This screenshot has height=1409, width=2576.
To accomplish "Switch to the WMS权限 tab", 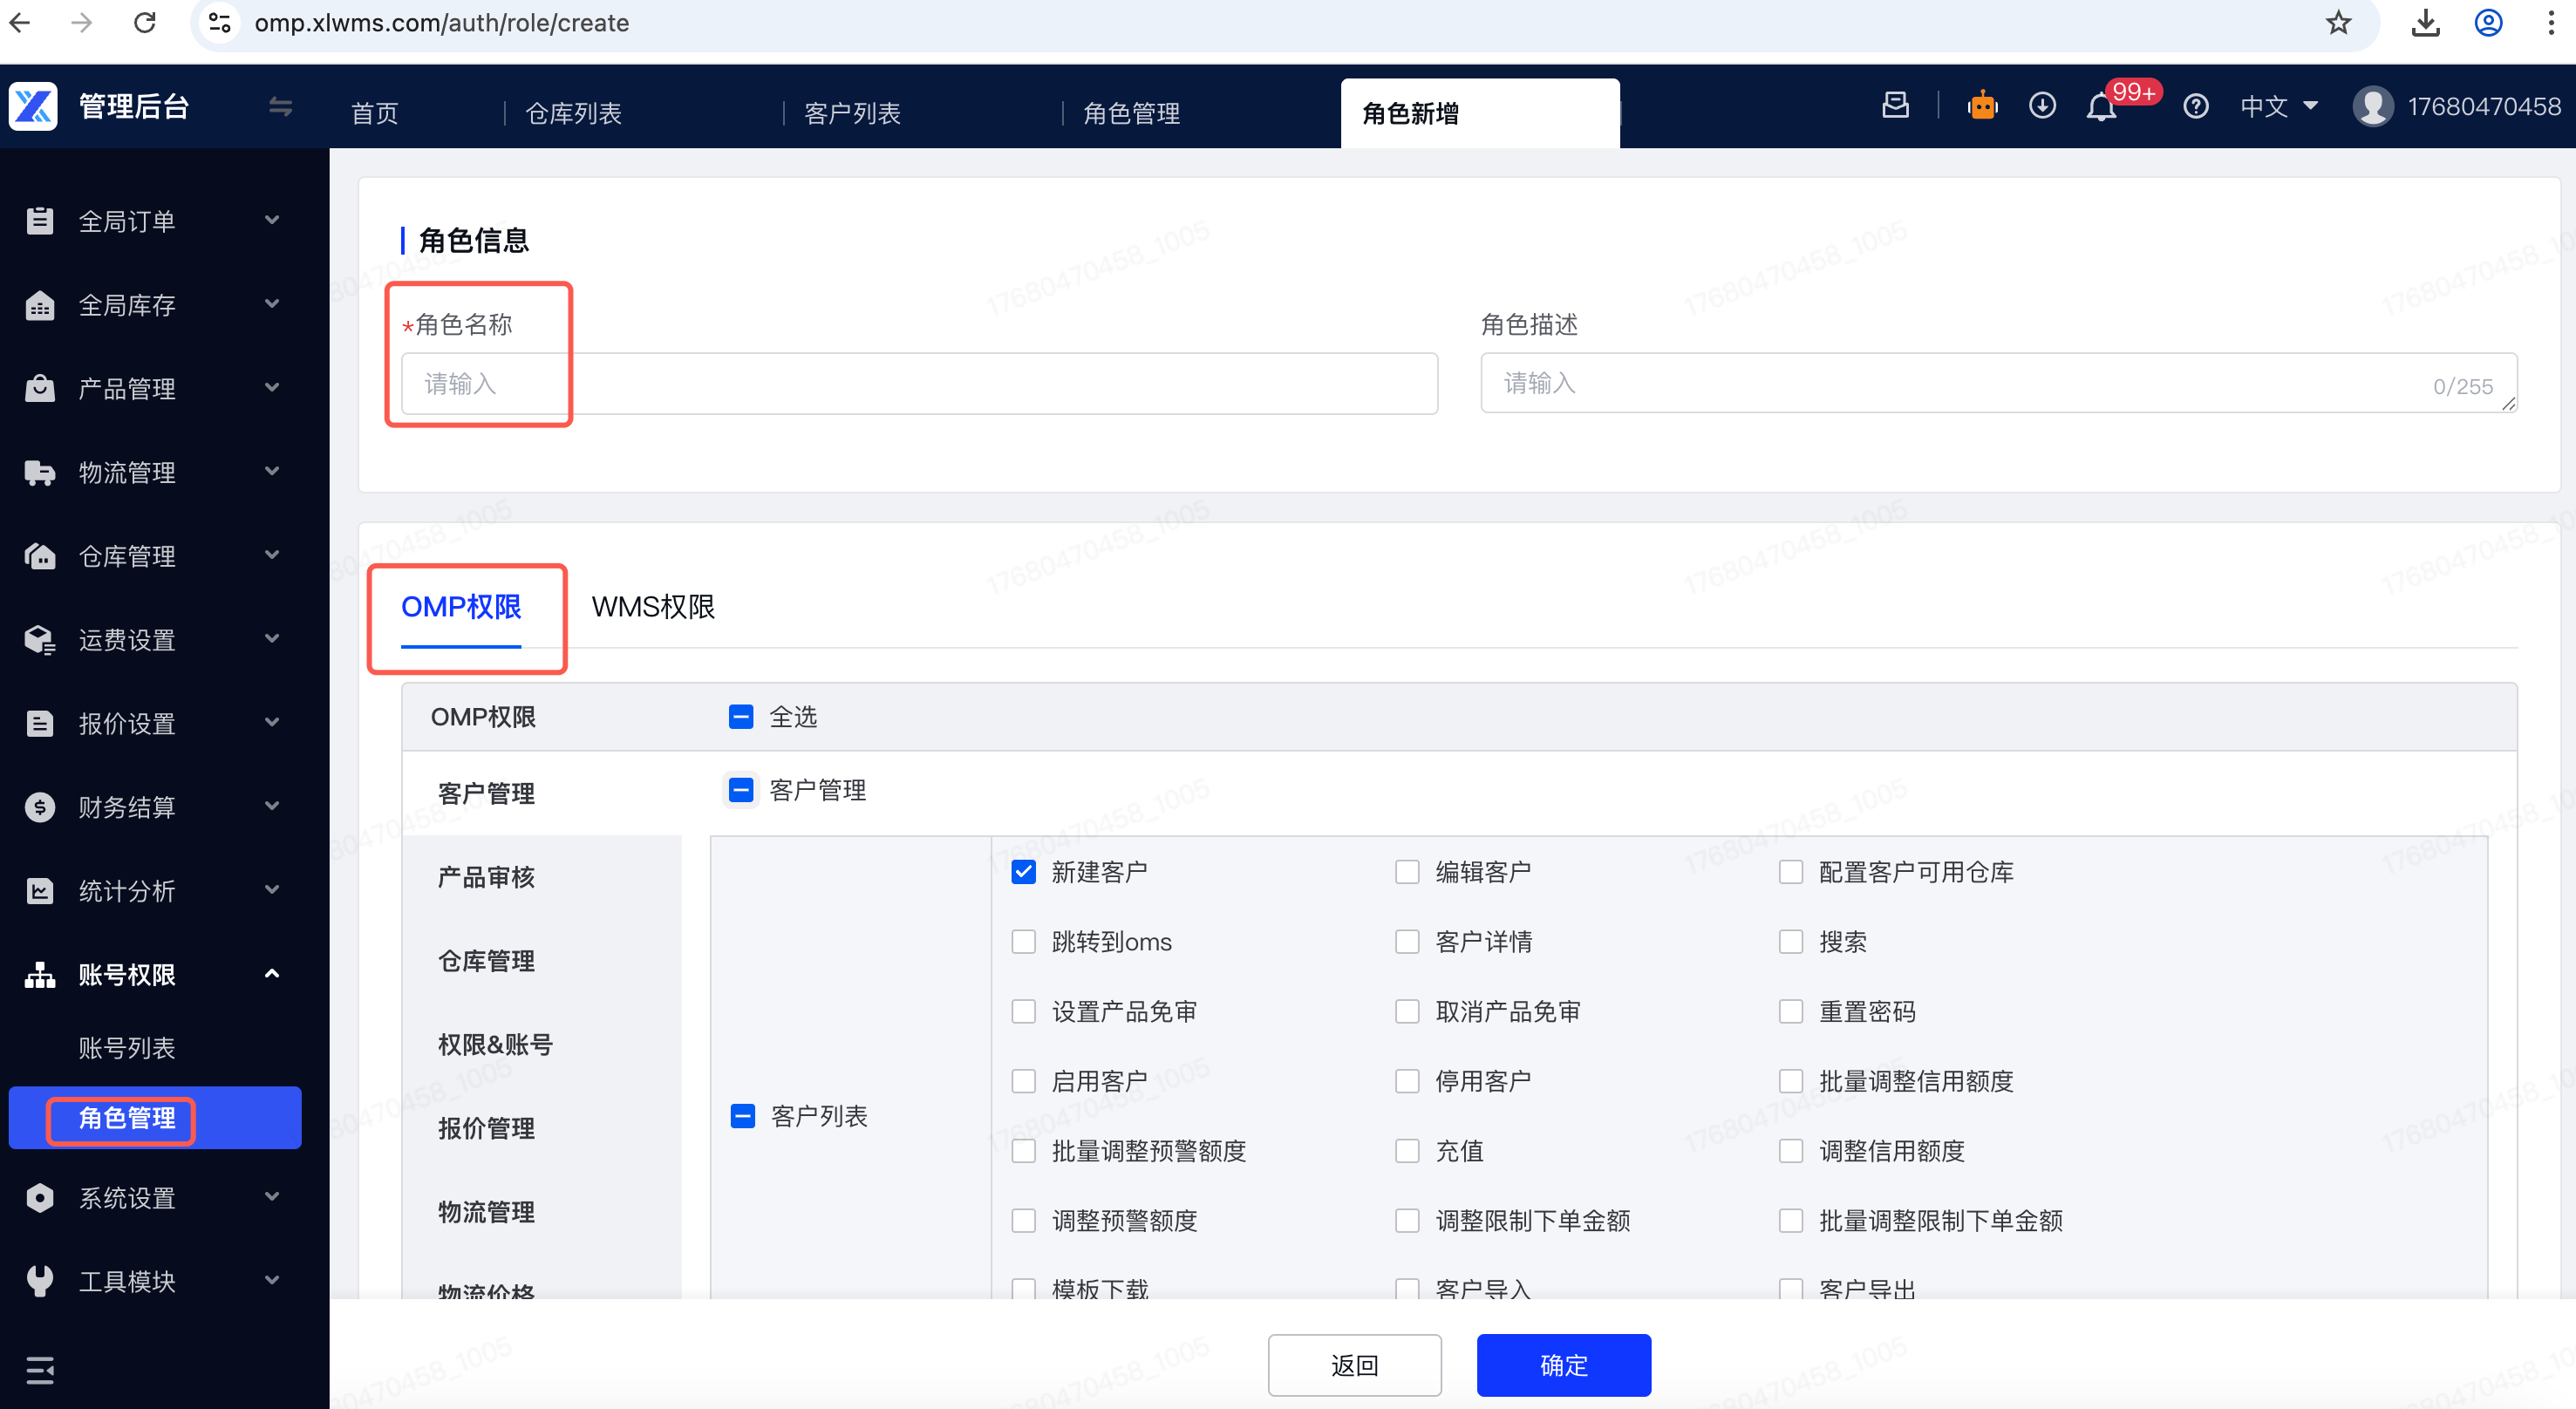I will click(653, 607).
